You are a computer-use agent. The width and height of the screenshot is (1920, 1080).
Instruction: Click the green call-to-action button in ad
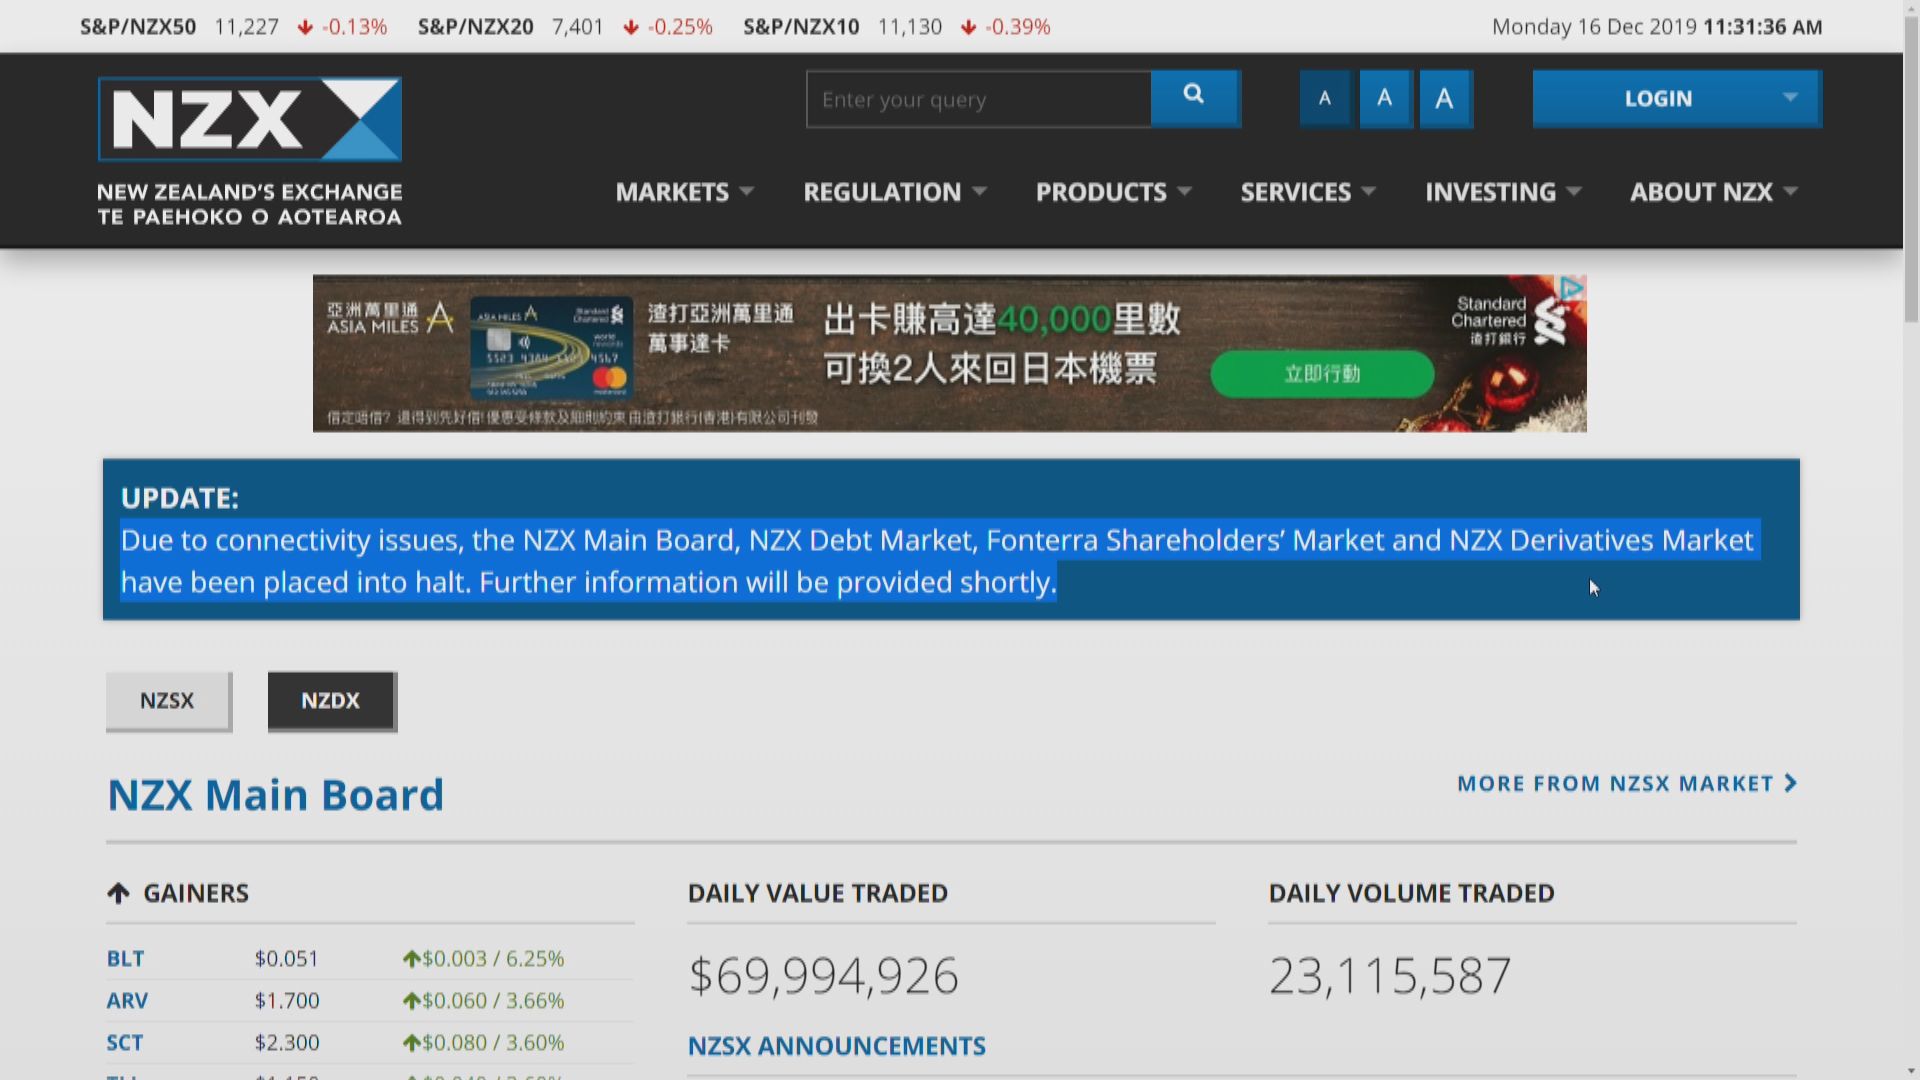(x=1322, y=373)
